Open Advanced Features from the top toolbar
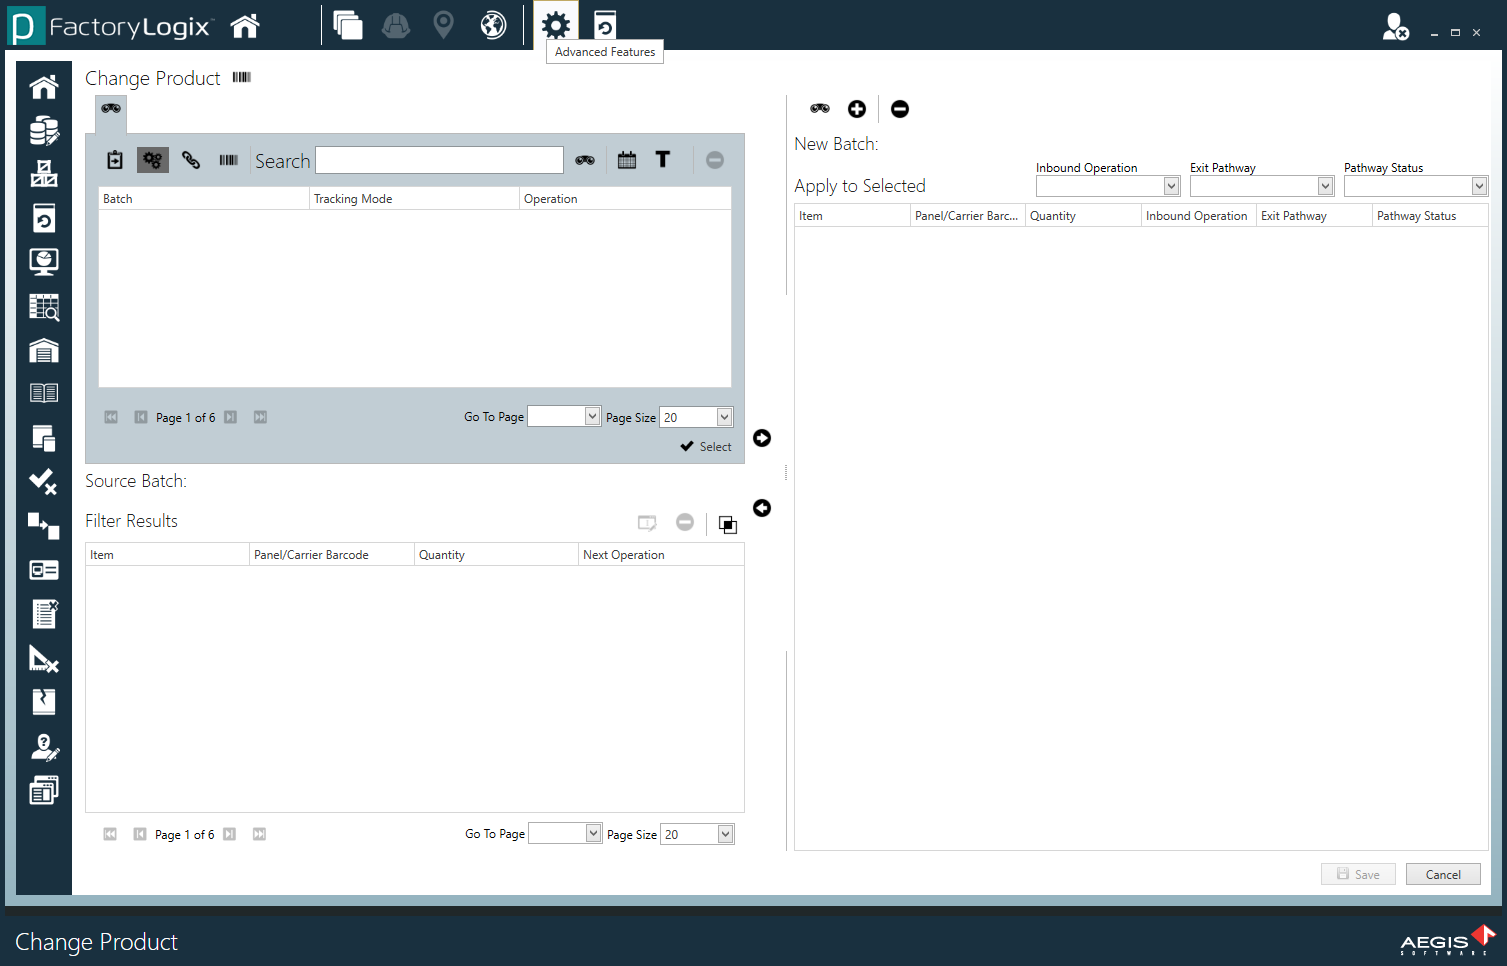 [555, 25]
